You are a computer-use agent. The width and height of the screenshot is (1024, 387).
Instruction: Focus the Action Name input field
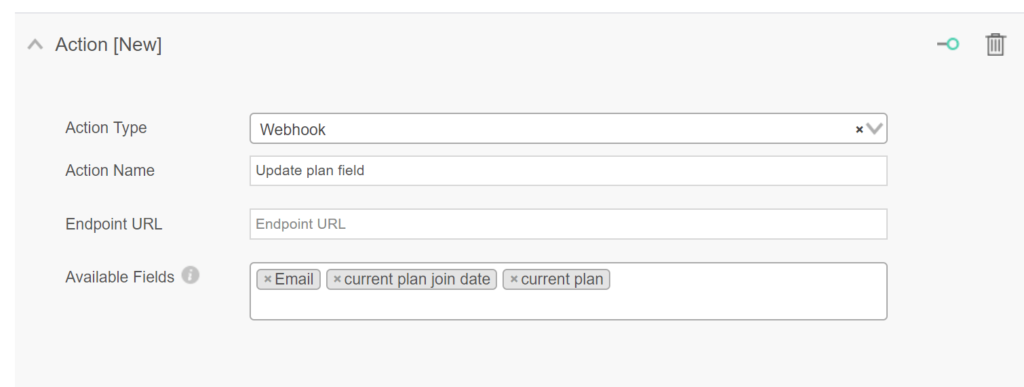pyautogui.click(x=568, y=170)
